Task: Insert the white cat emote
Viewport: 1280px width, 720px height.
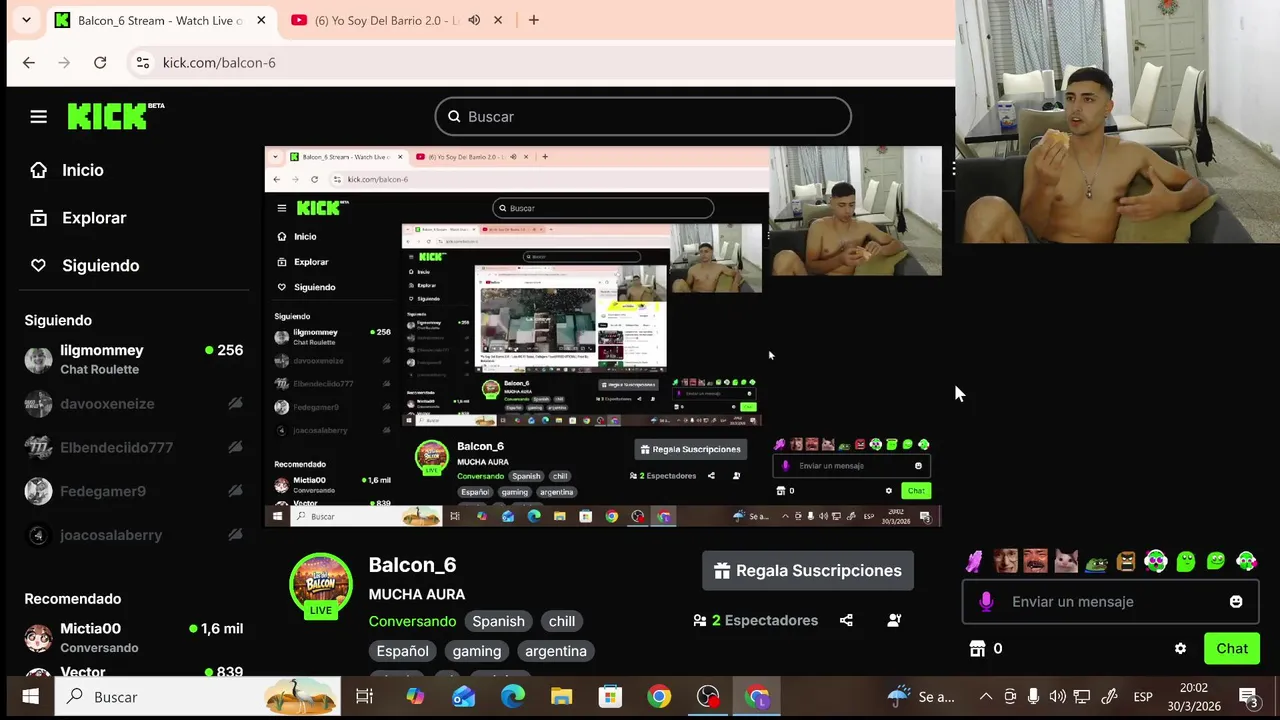Action: pyautogui.click(x=1066, y=561)
